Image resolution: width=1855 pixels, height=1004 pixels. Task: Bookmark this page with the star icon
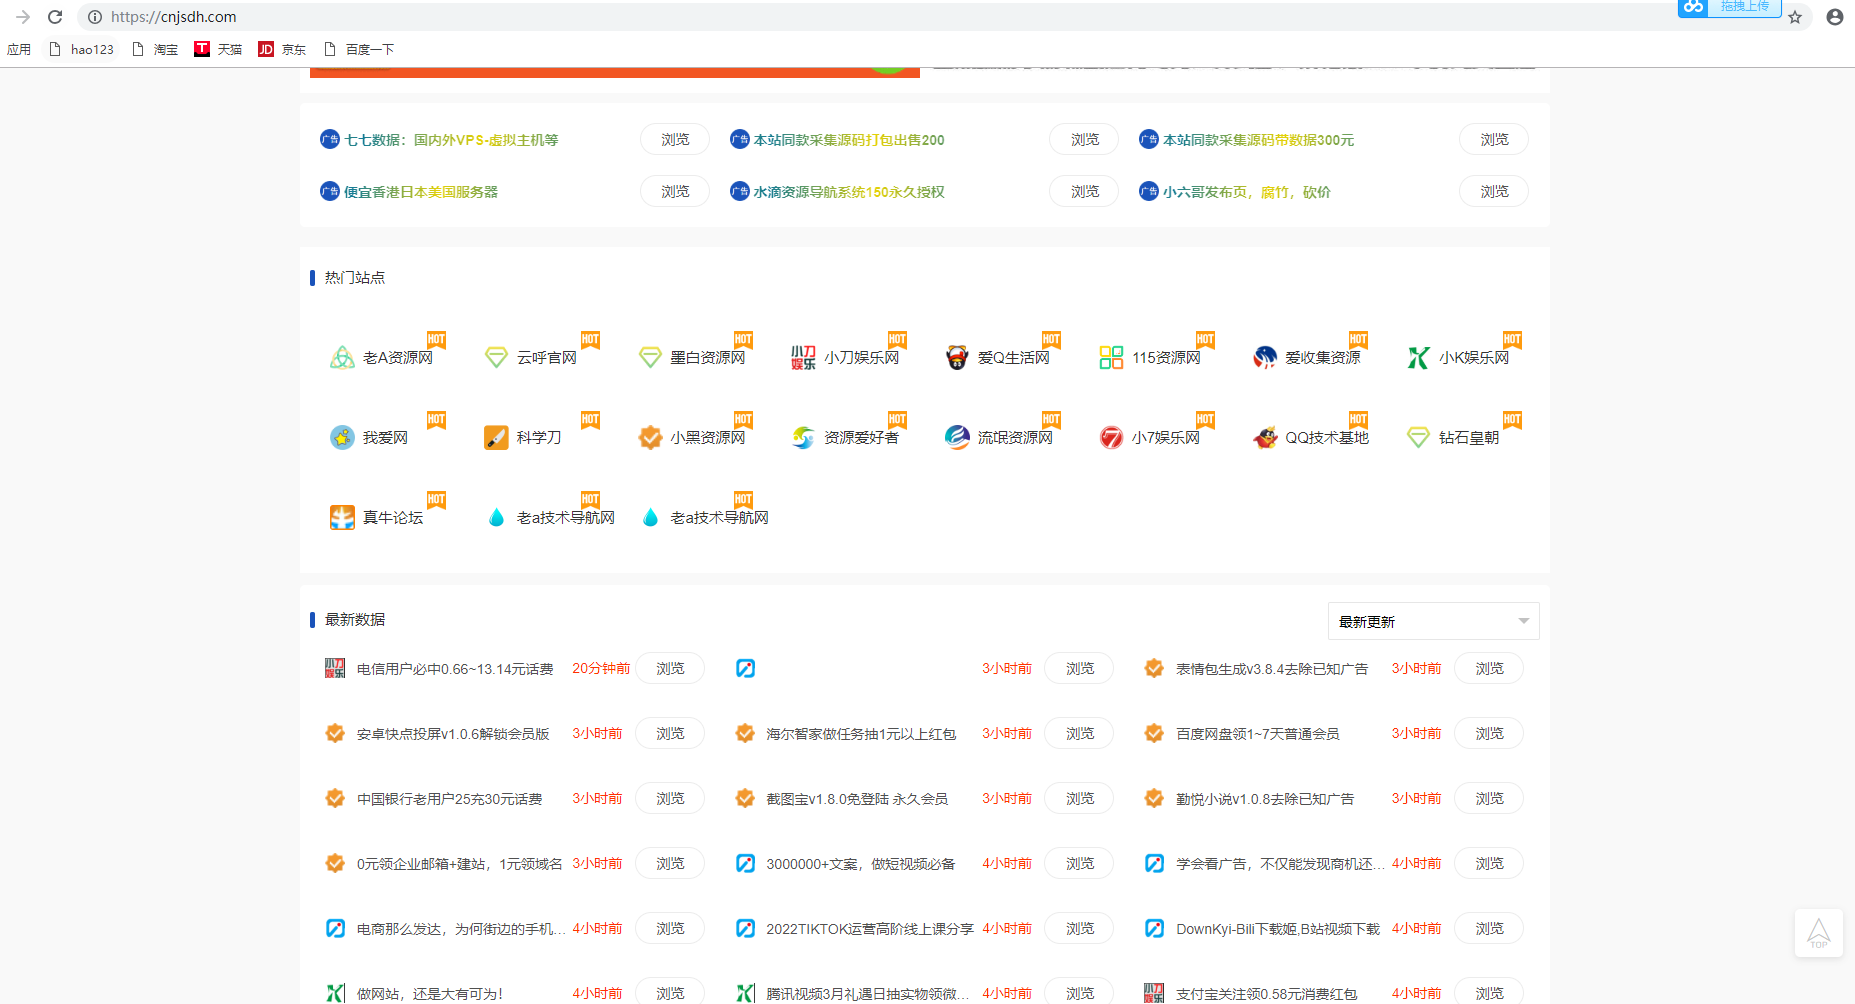pyautogui.click(x=1795, y=17)
